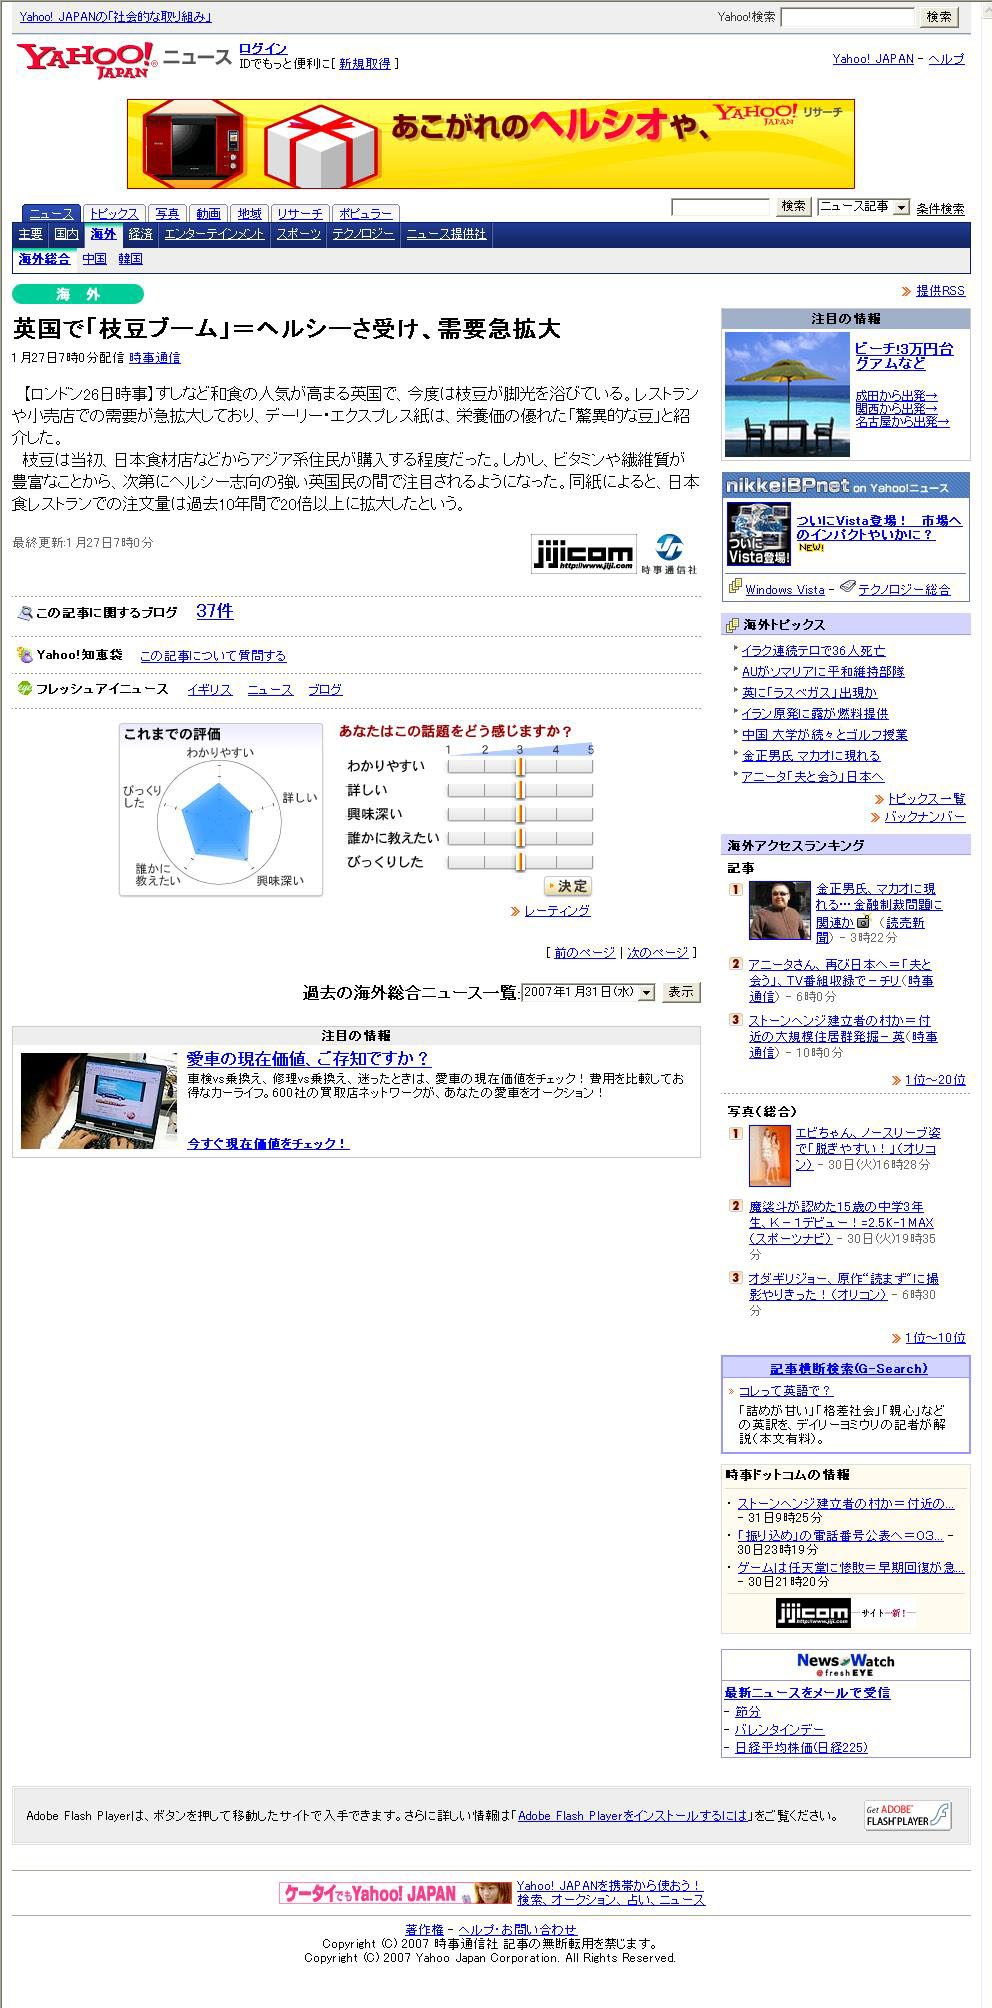Click the 提供RSS feed link icon
The height and width of the screenshot is (2008, 992).
coord(906,291)
